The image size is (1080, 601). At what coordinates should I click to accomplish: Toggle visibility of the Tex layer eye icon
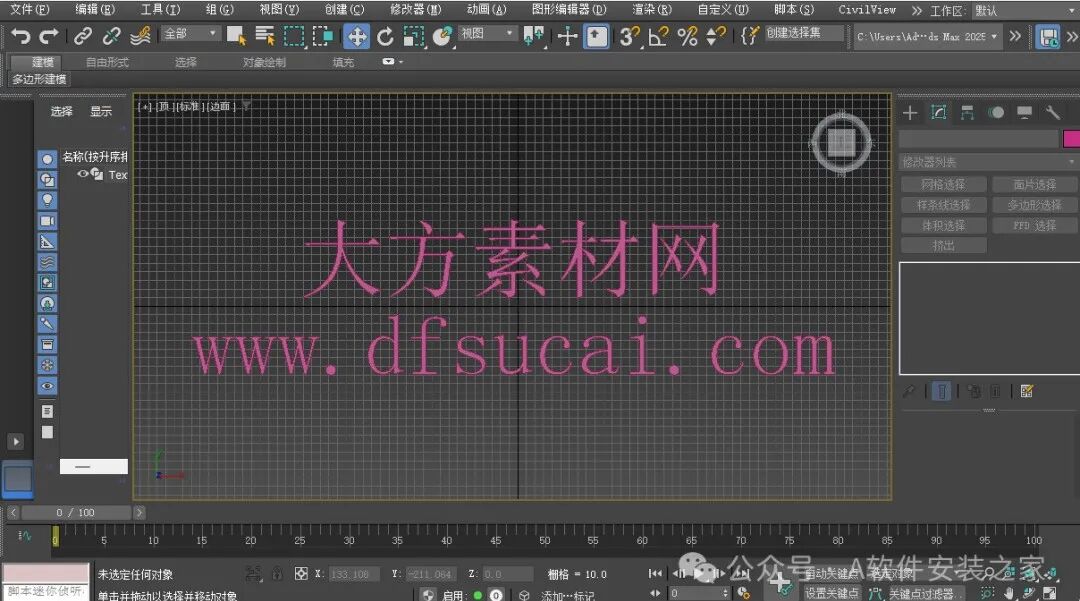pyautogui.click(x=81, y=174)
